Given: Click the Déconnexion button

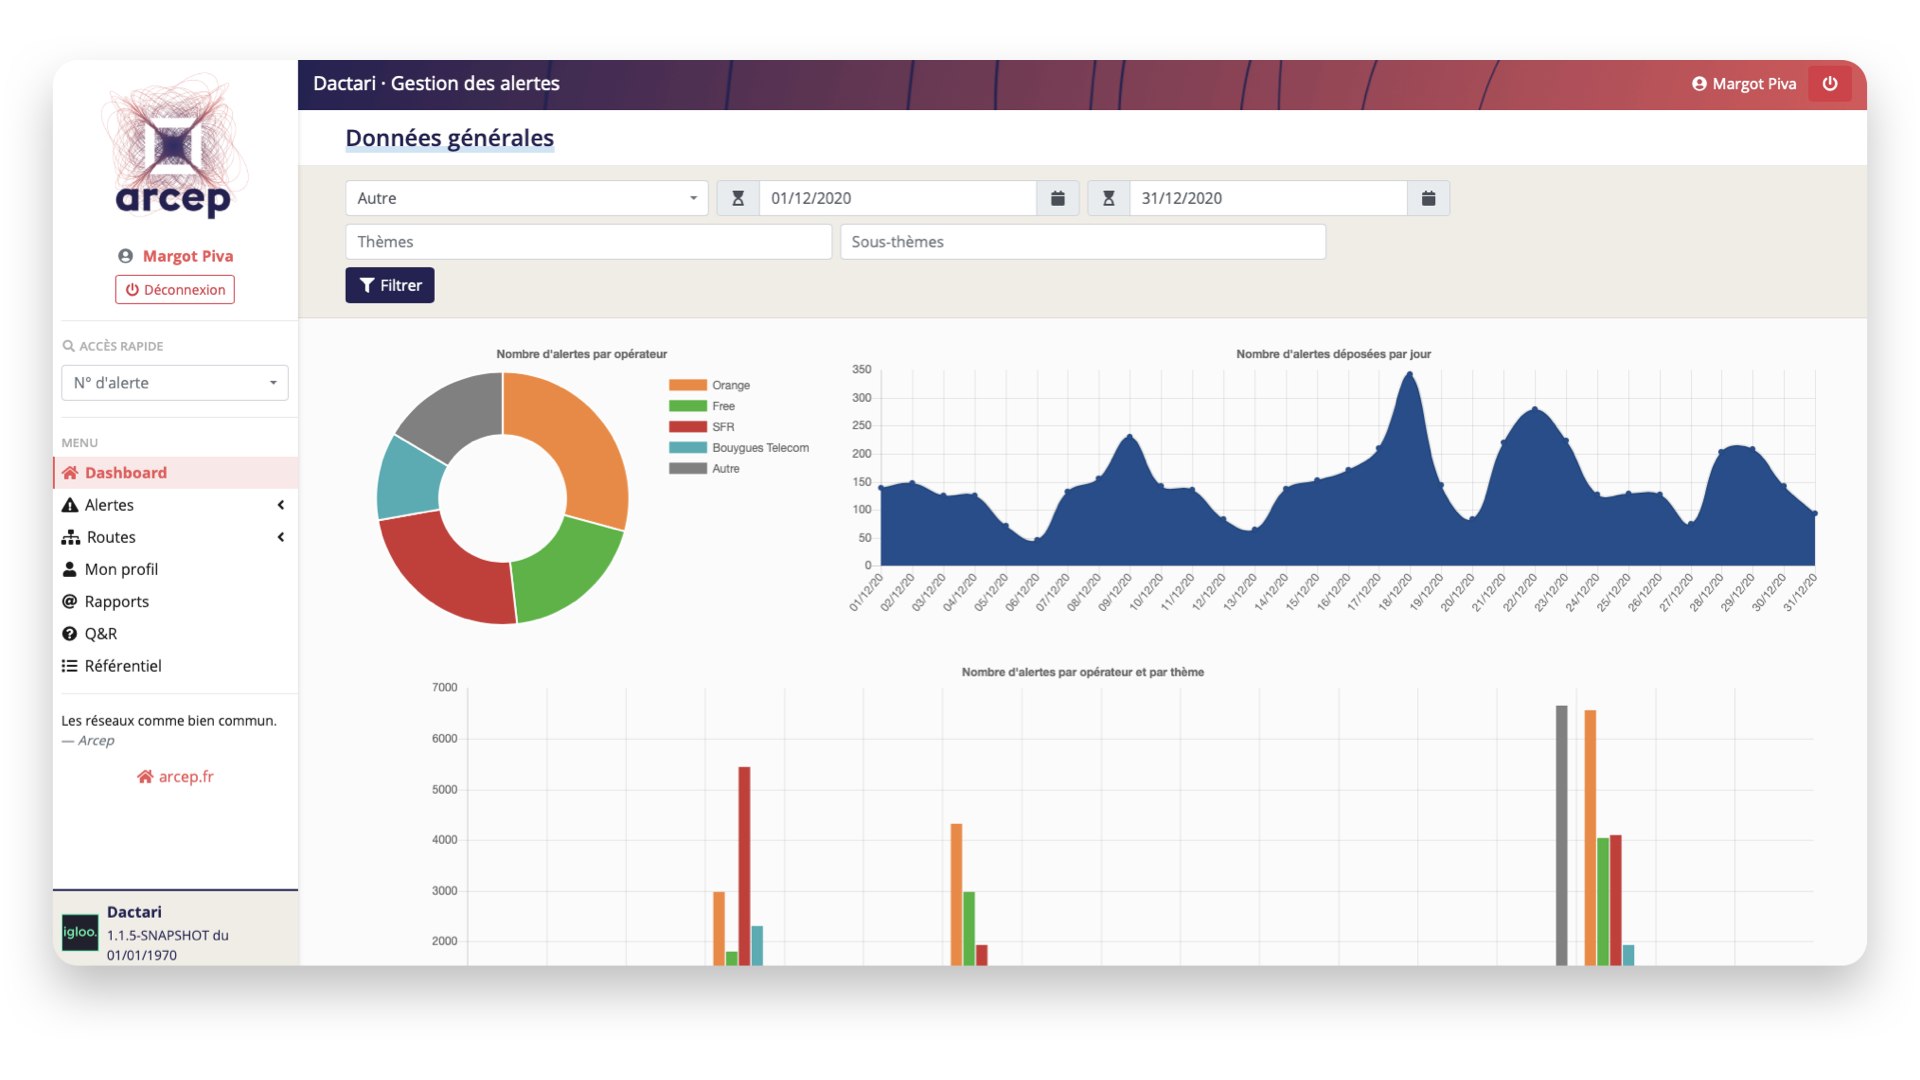Looking at the screenshot, I should pyautogui.click(x=174, y=290).
